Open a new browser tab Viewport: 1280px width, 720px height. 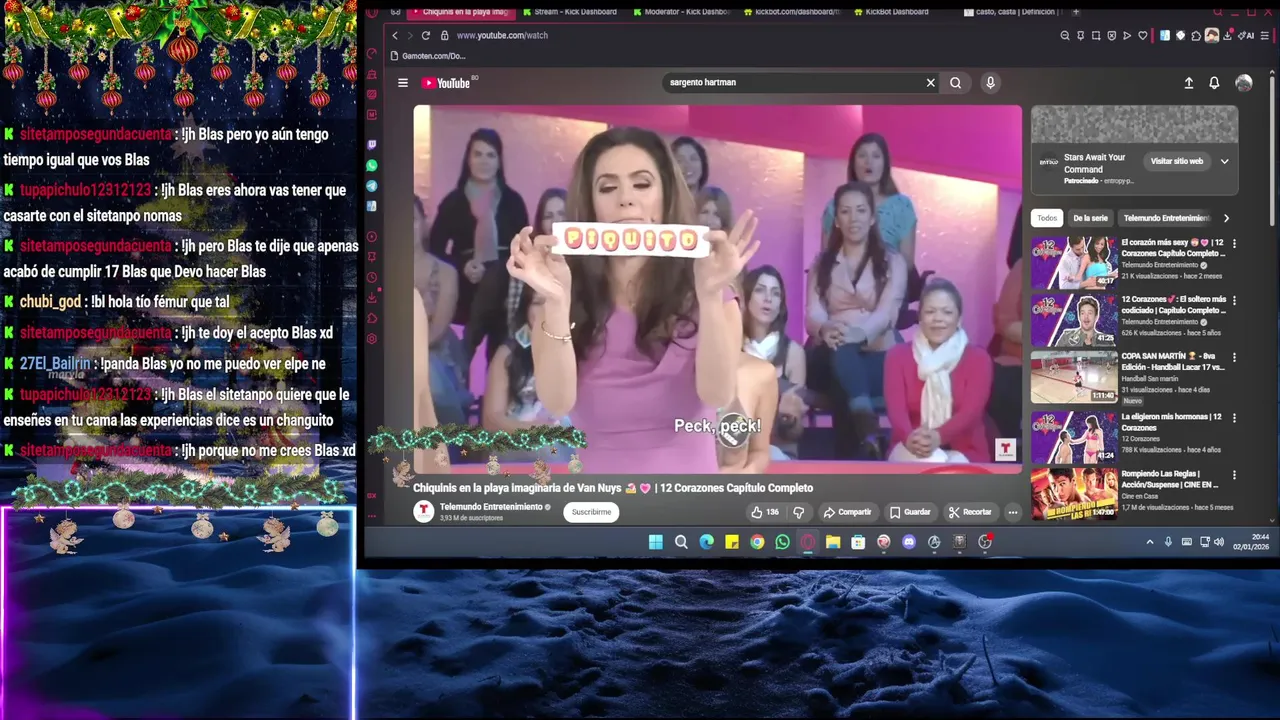tap(1076, 12)
